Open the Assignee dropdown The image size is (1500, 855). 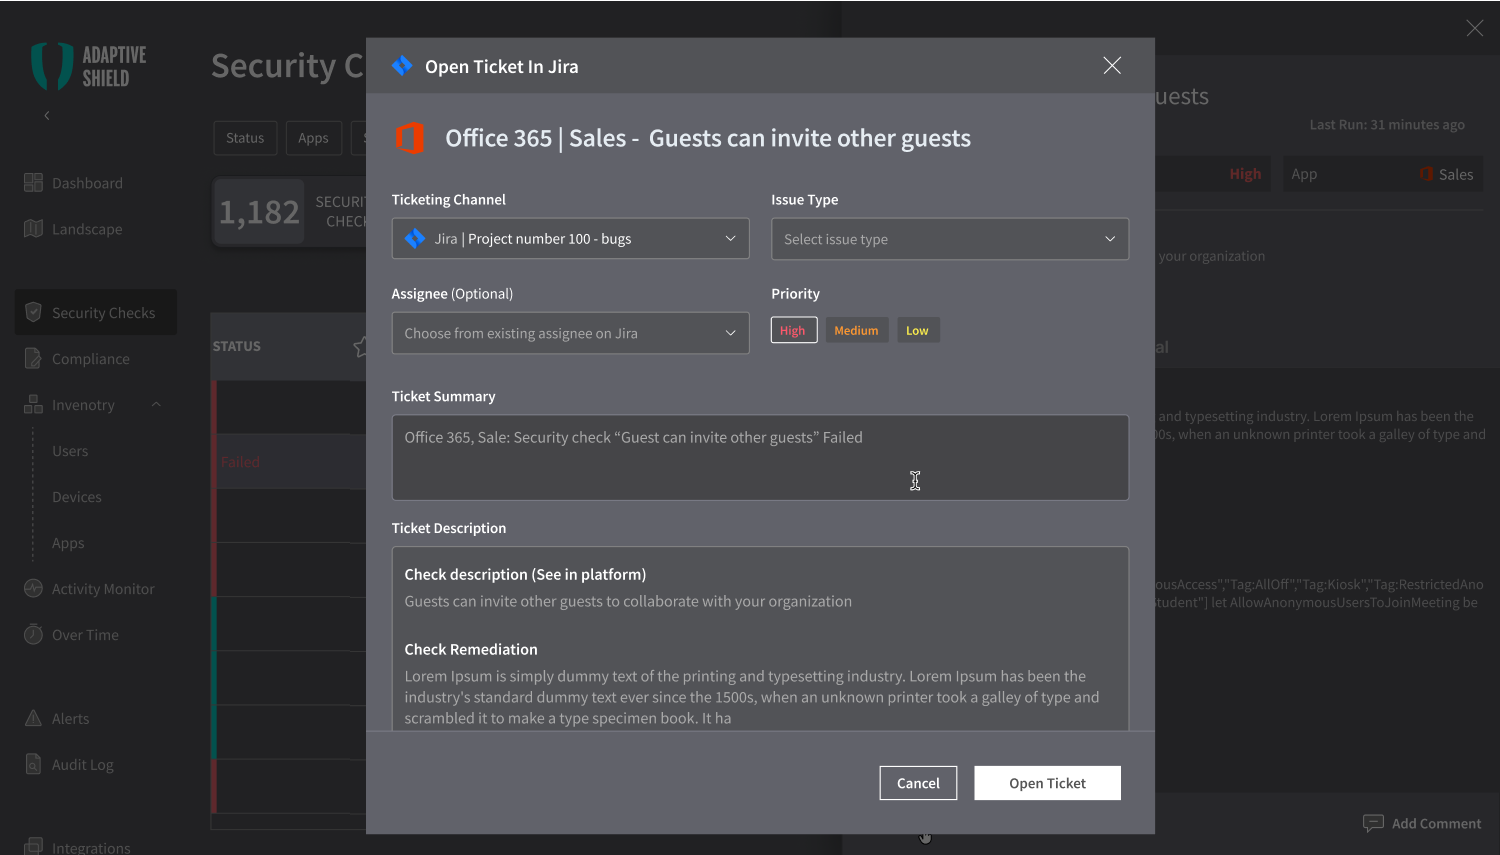(x=570, y=333)
